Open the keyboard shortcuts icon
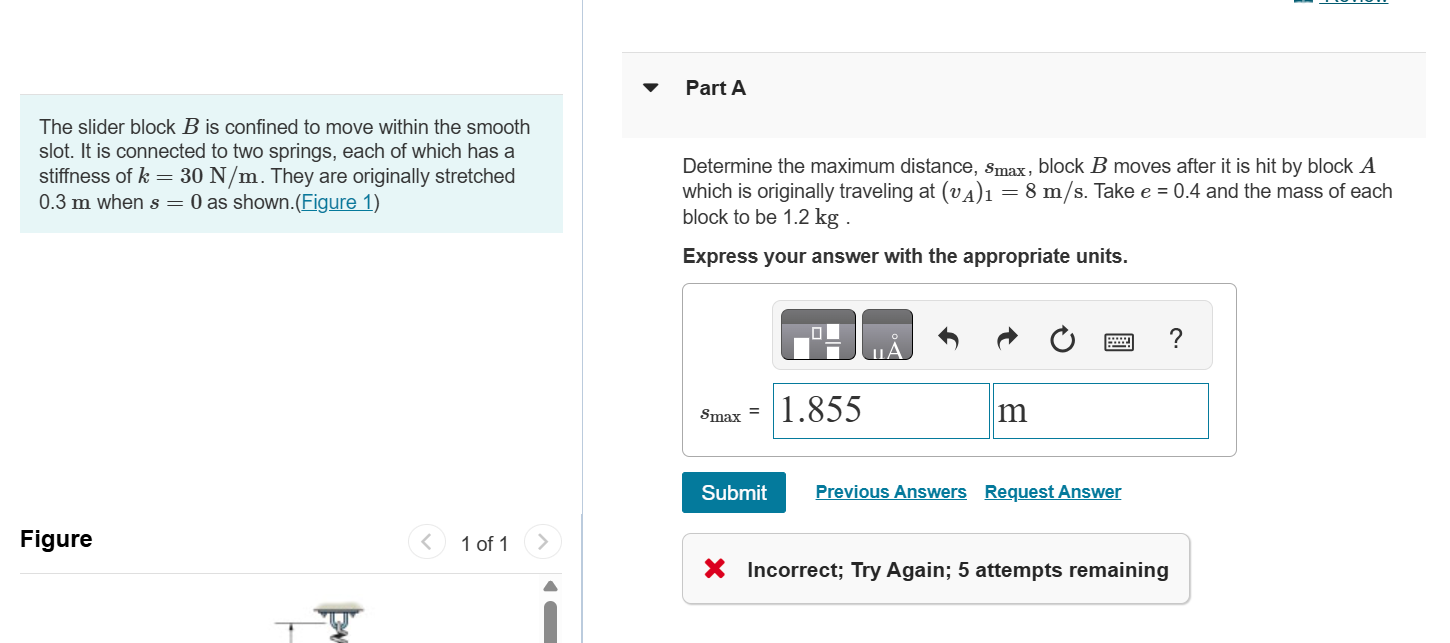1450x643 pixels. click(1119, 340)
